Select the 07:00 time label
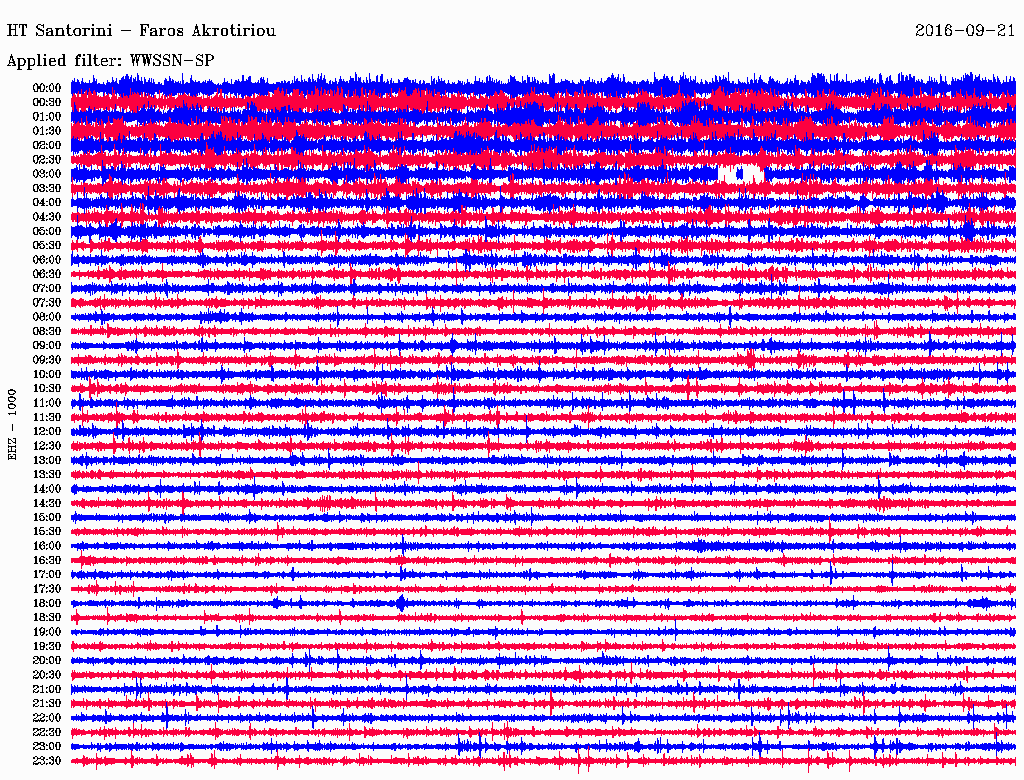Viewport: 1024px width, 780px height. pyautogui.click(x=46, y=288)
